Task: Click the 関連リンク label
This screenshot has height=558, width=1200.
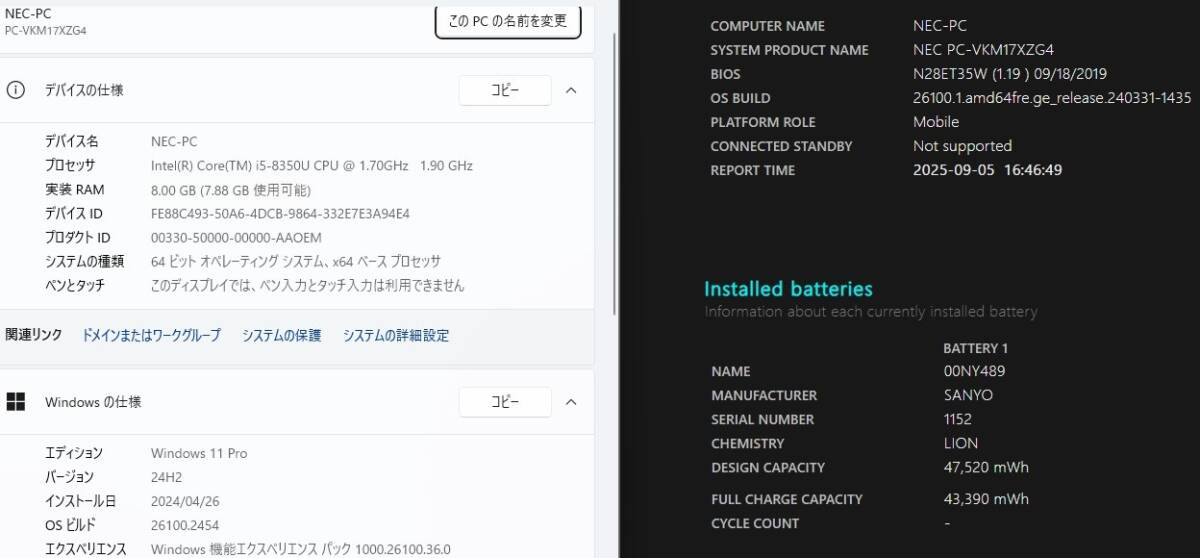Action: click(33, 336)
